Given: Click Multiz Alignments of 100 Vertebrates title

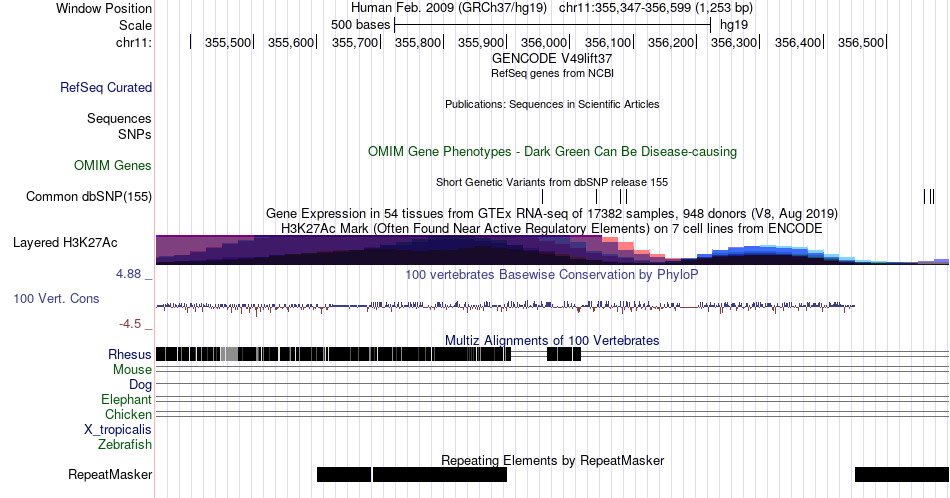Looking at the screenshot, I should (x=552, y=340).
